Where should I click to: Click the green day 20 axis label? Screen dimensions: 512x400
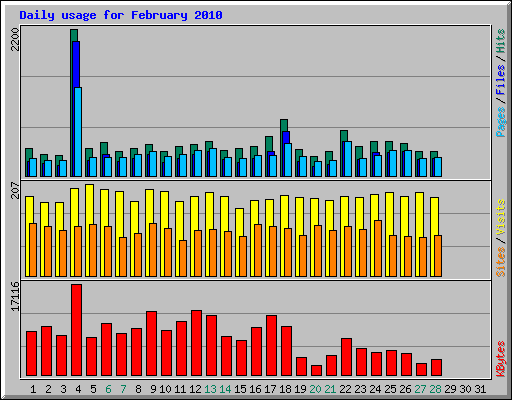(x=315, y=389)
